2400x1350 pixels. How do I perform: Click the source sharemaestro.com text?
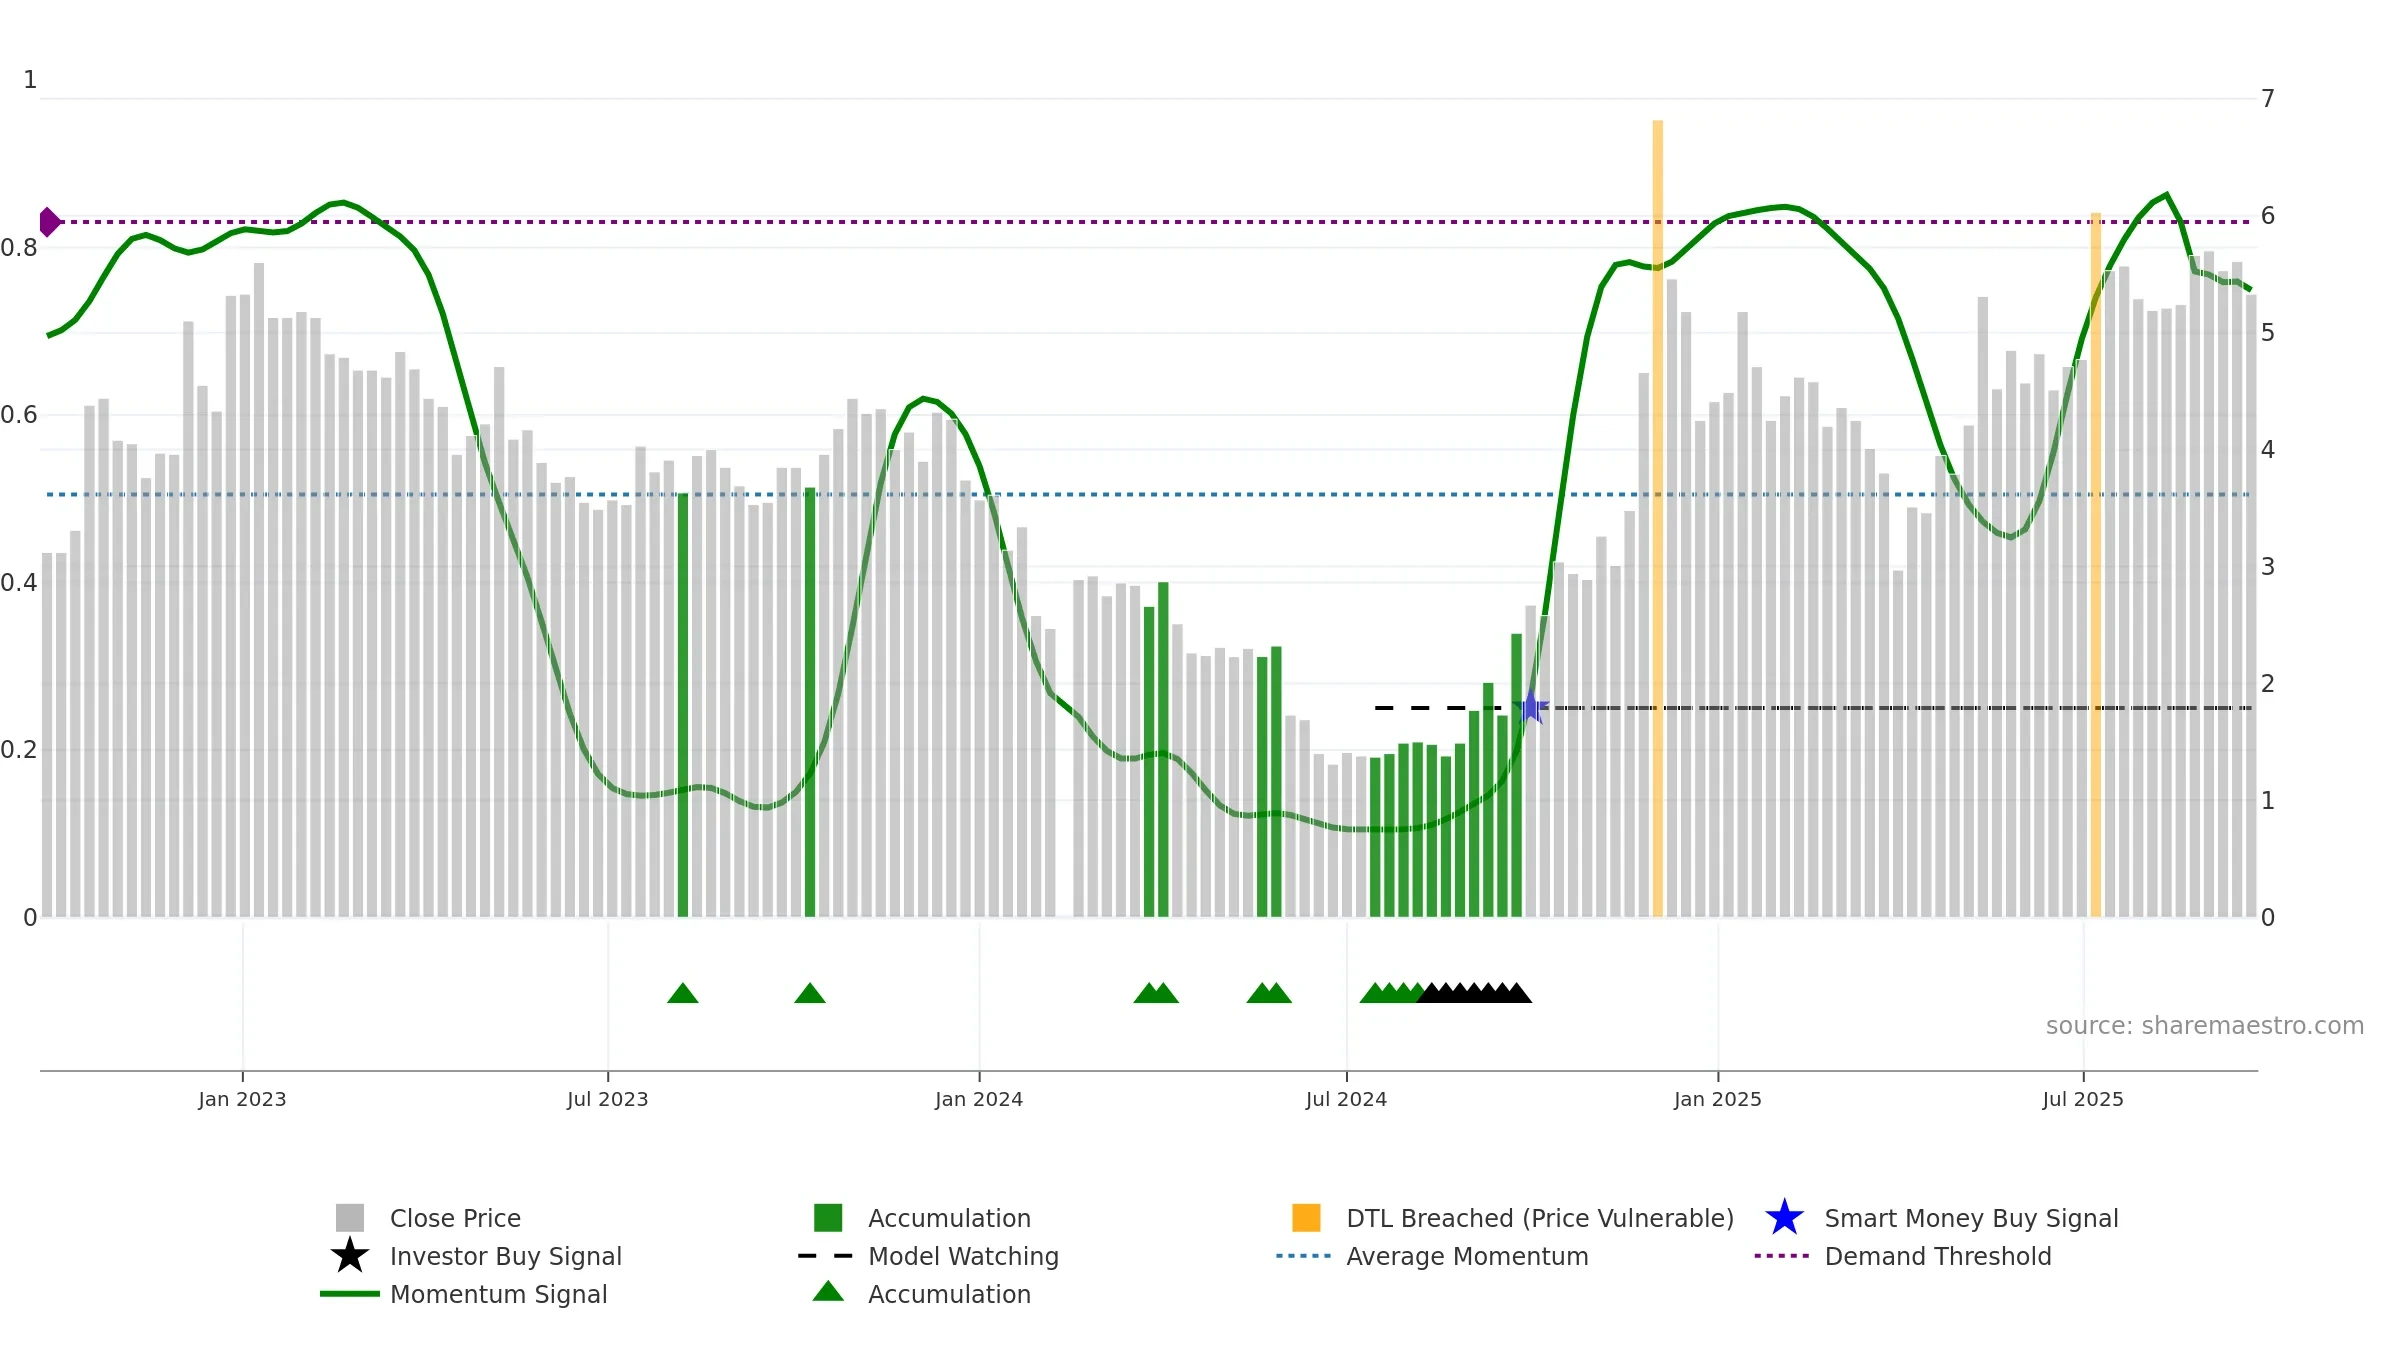[x=2205, y=1026]
